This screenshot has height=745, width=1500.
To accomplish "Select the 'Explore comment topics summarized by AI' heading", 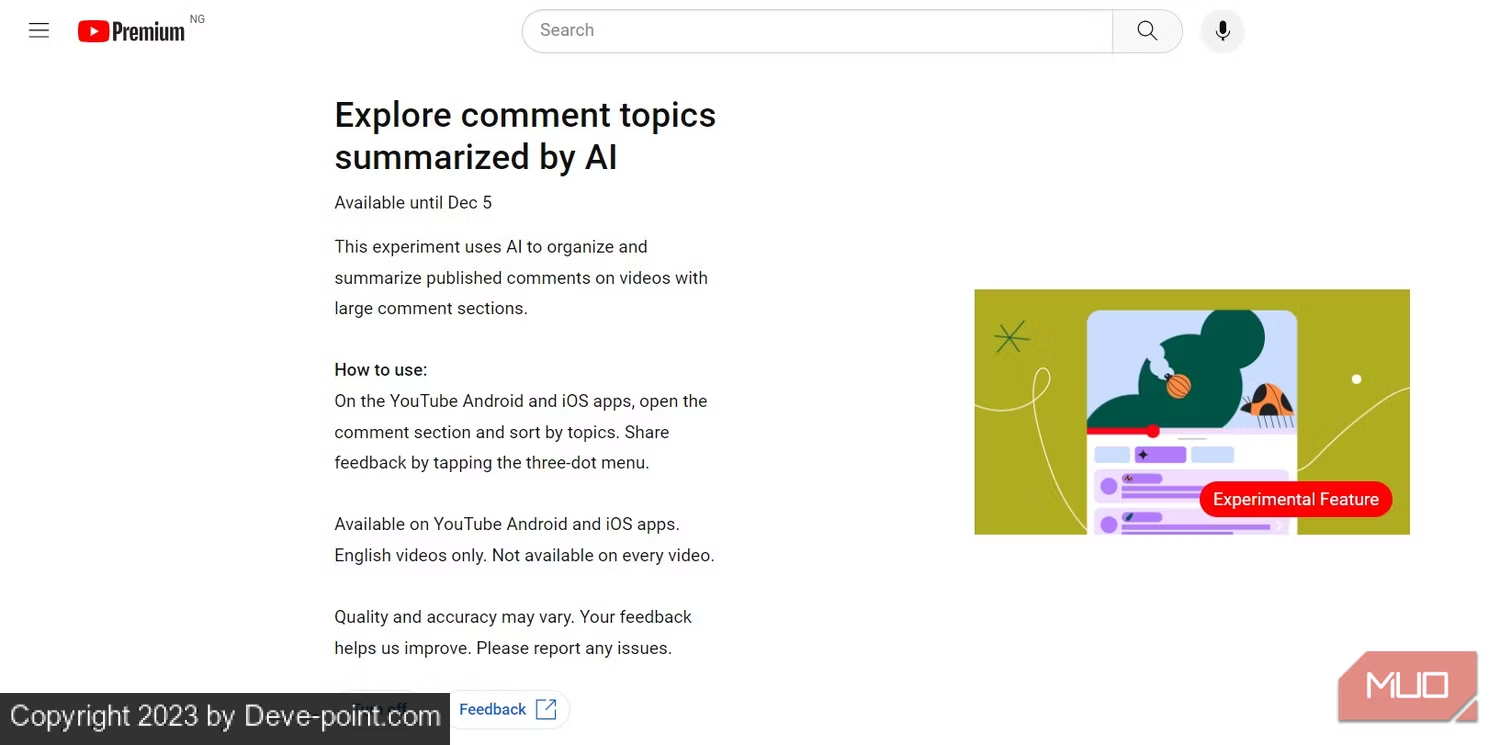I will coord(525,136).
